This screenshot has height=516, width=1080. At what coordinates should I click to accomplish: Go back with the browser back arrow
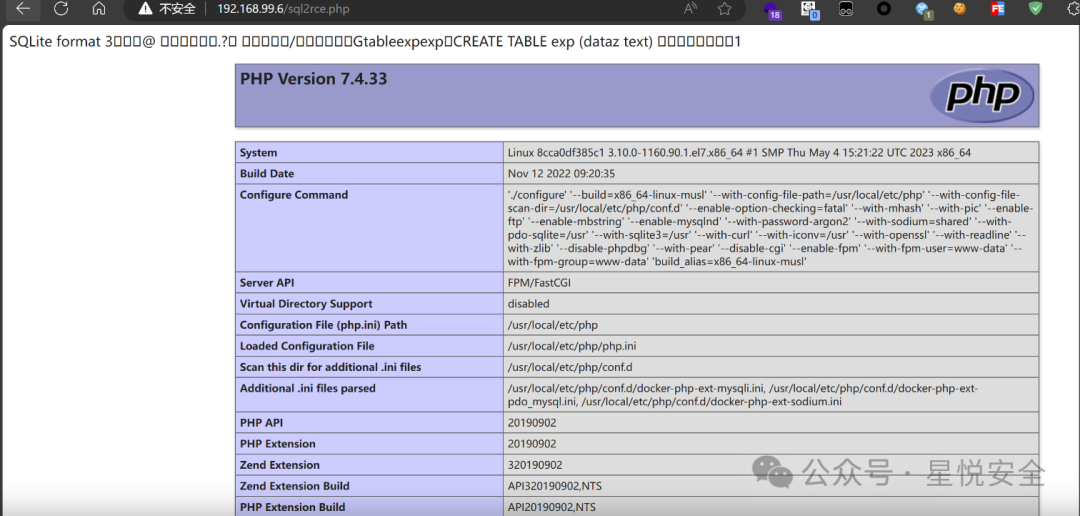pos(23,8)
